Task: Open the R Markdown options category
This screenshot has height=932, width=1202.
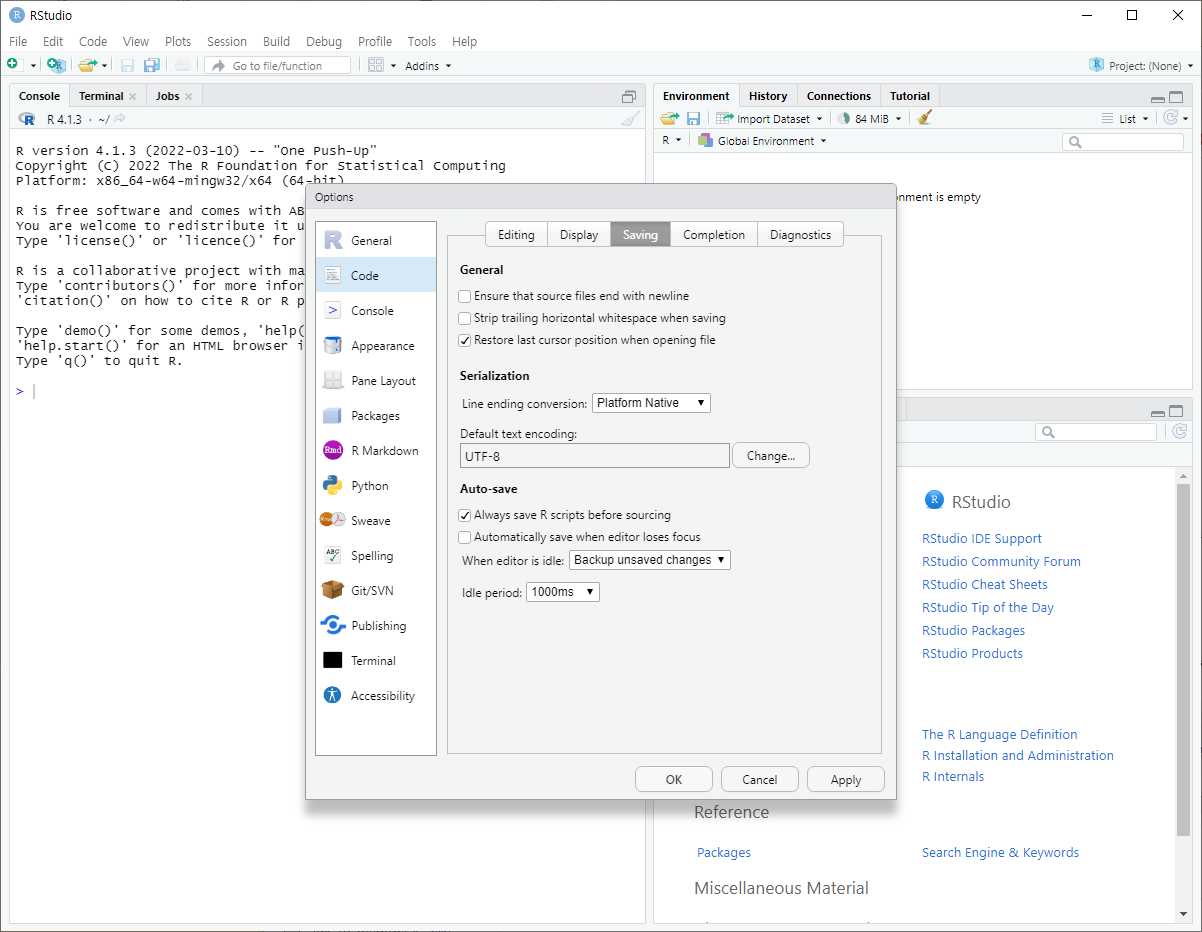Action: click(376, 451)
